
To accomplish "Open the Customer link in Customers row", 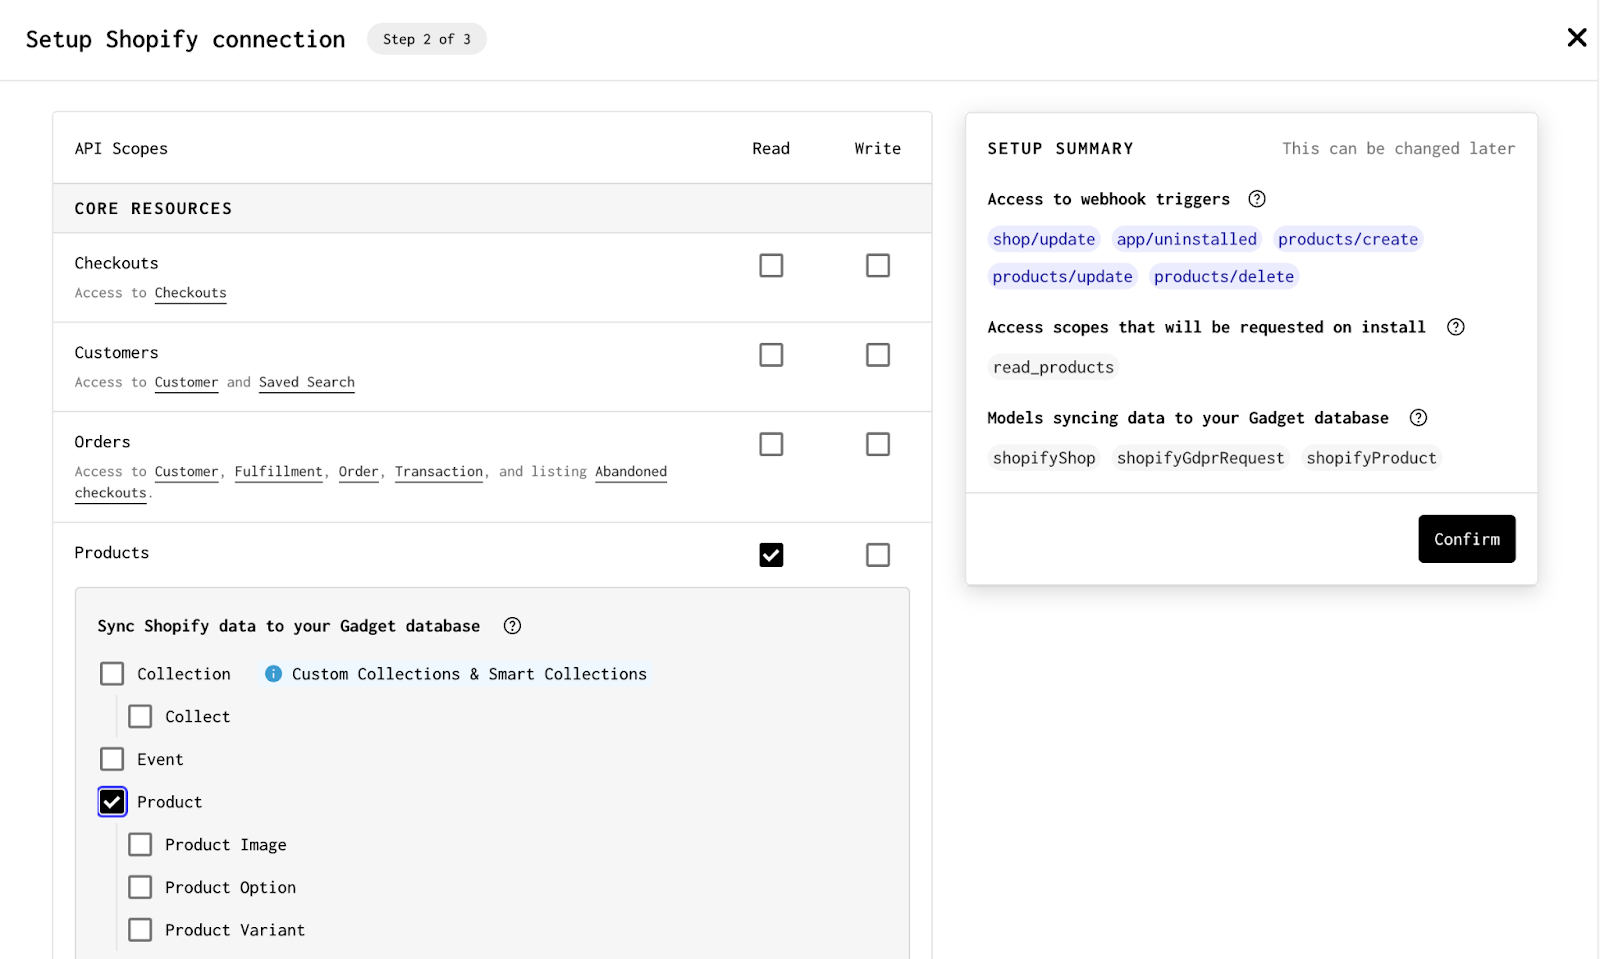I will [x=186, y=383].
